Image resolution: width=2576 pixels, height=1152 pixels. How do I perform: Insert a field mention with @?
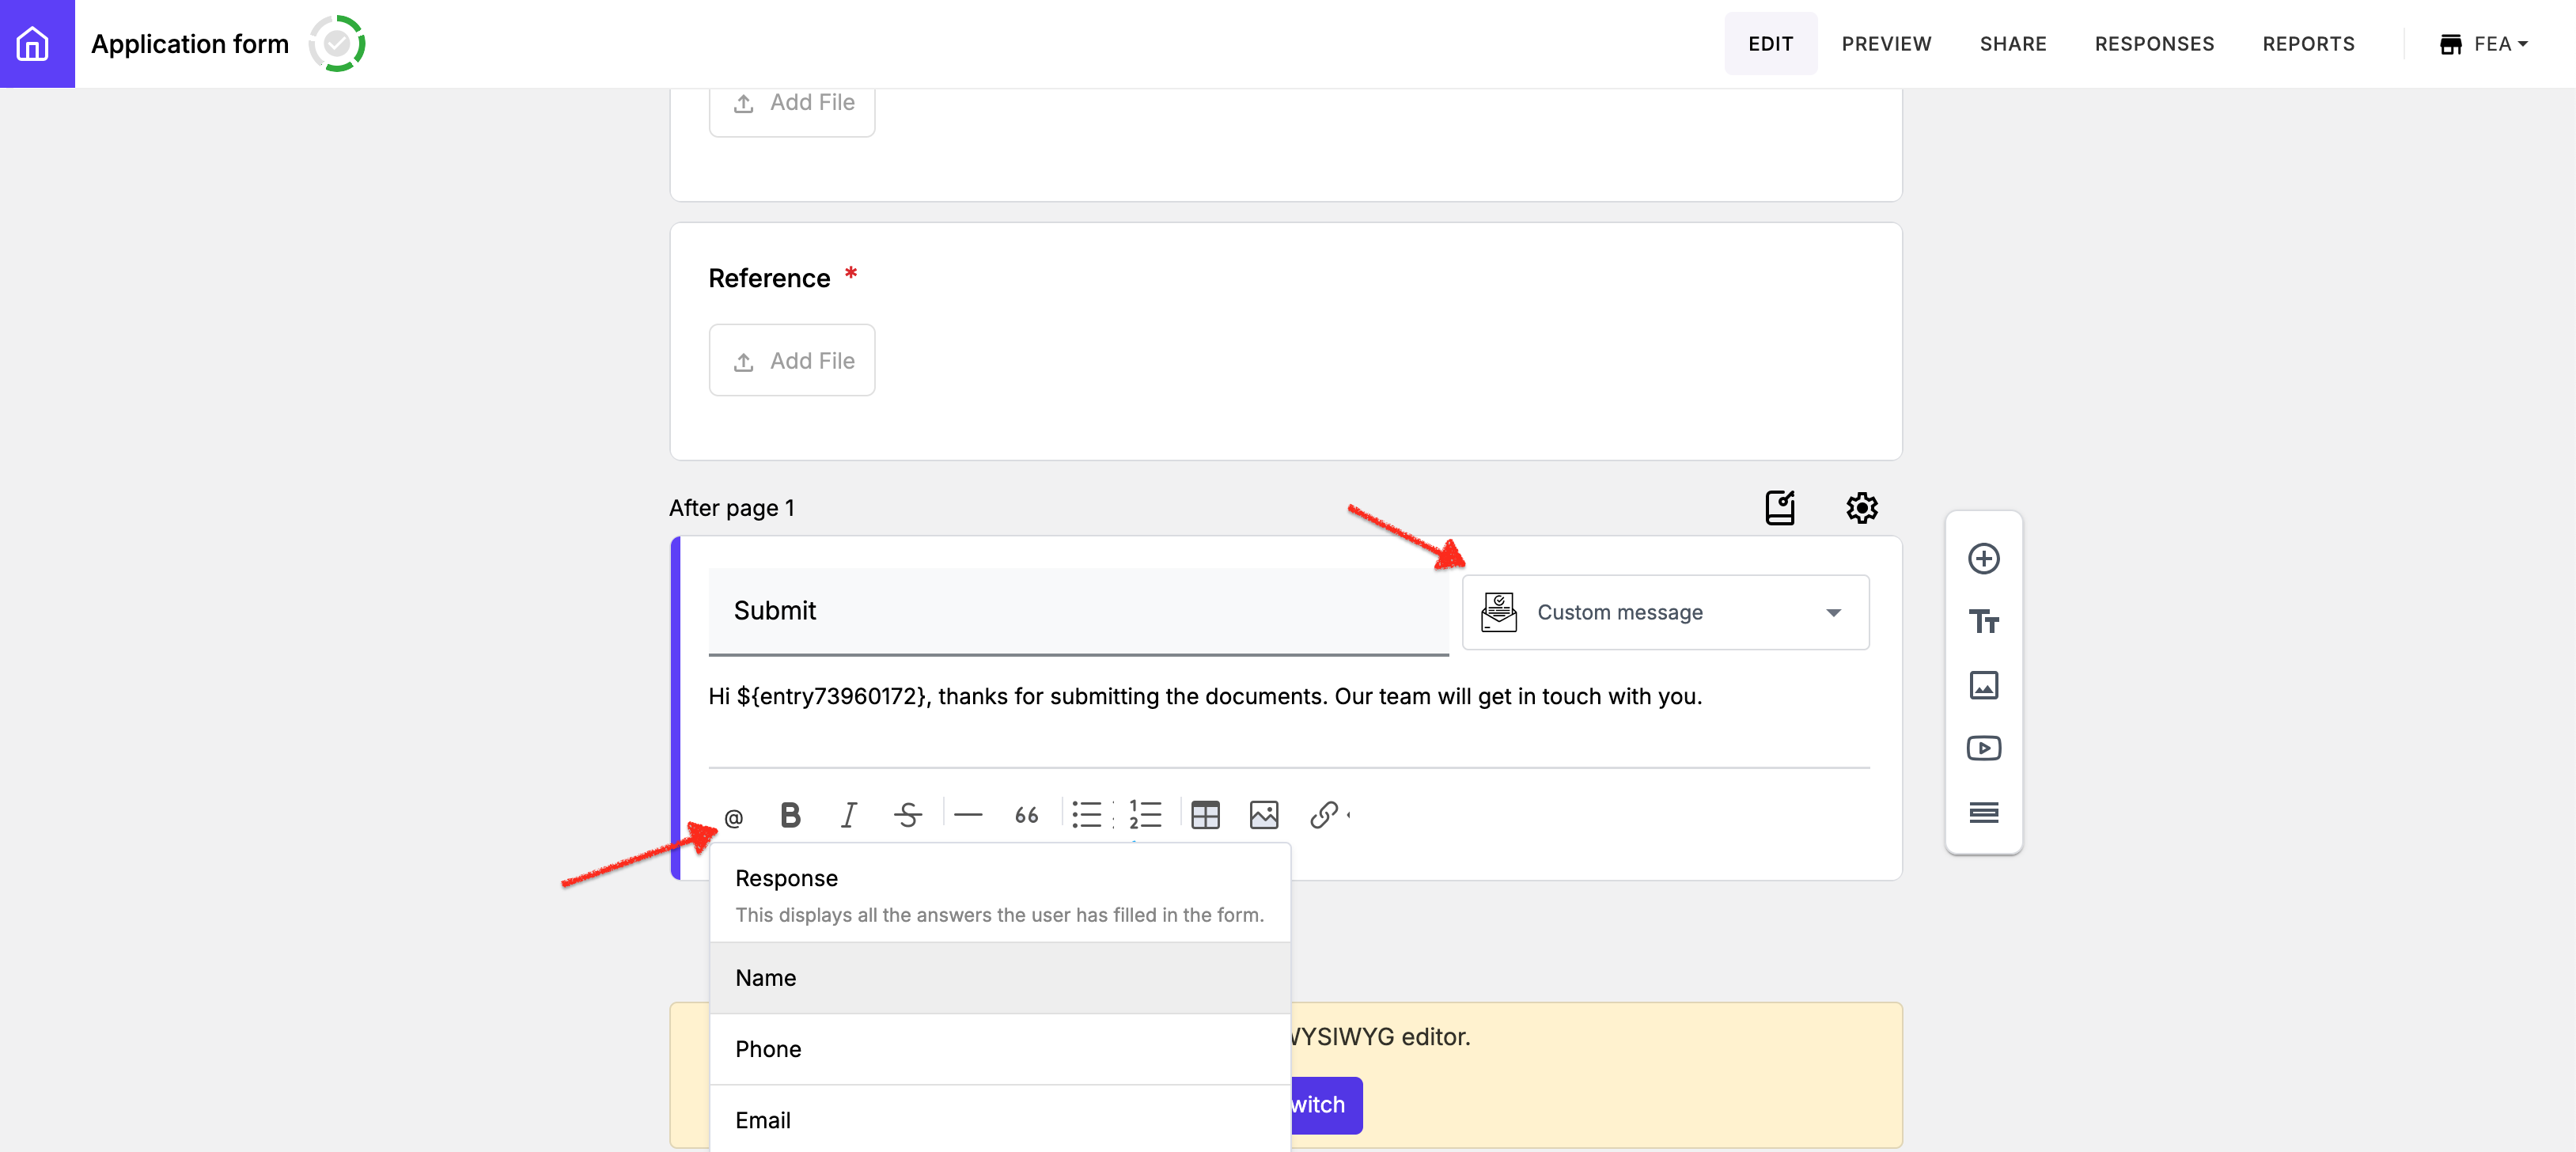click(x=734, y=817)
